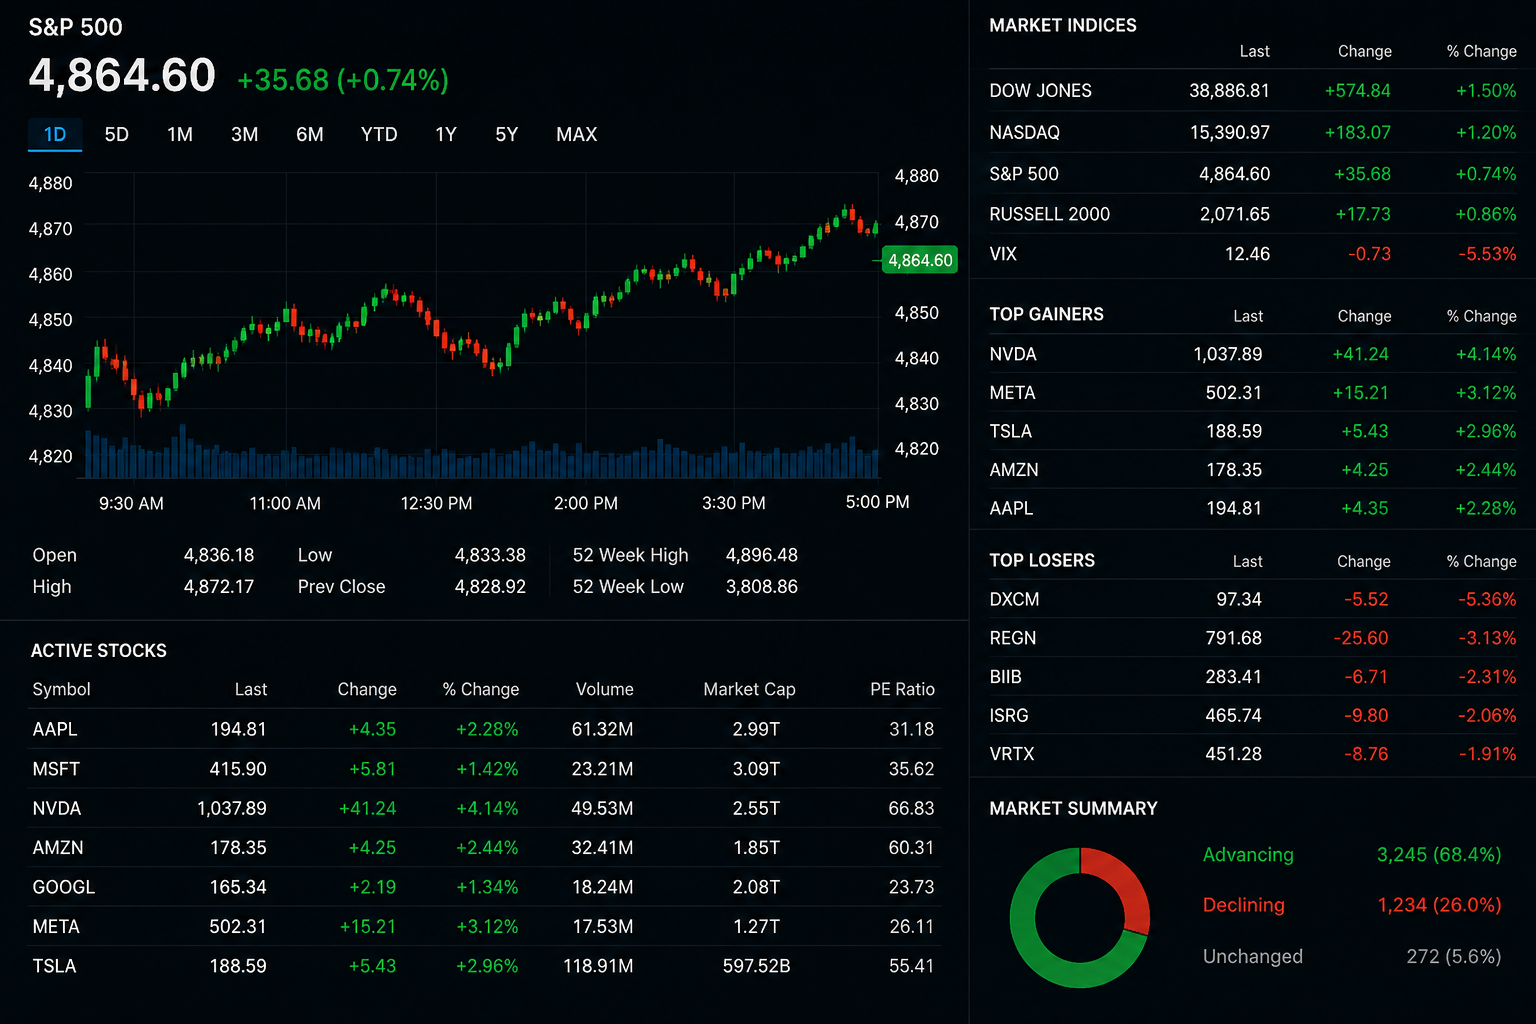Click the 12:30 PM time axis label

[436, 503]
